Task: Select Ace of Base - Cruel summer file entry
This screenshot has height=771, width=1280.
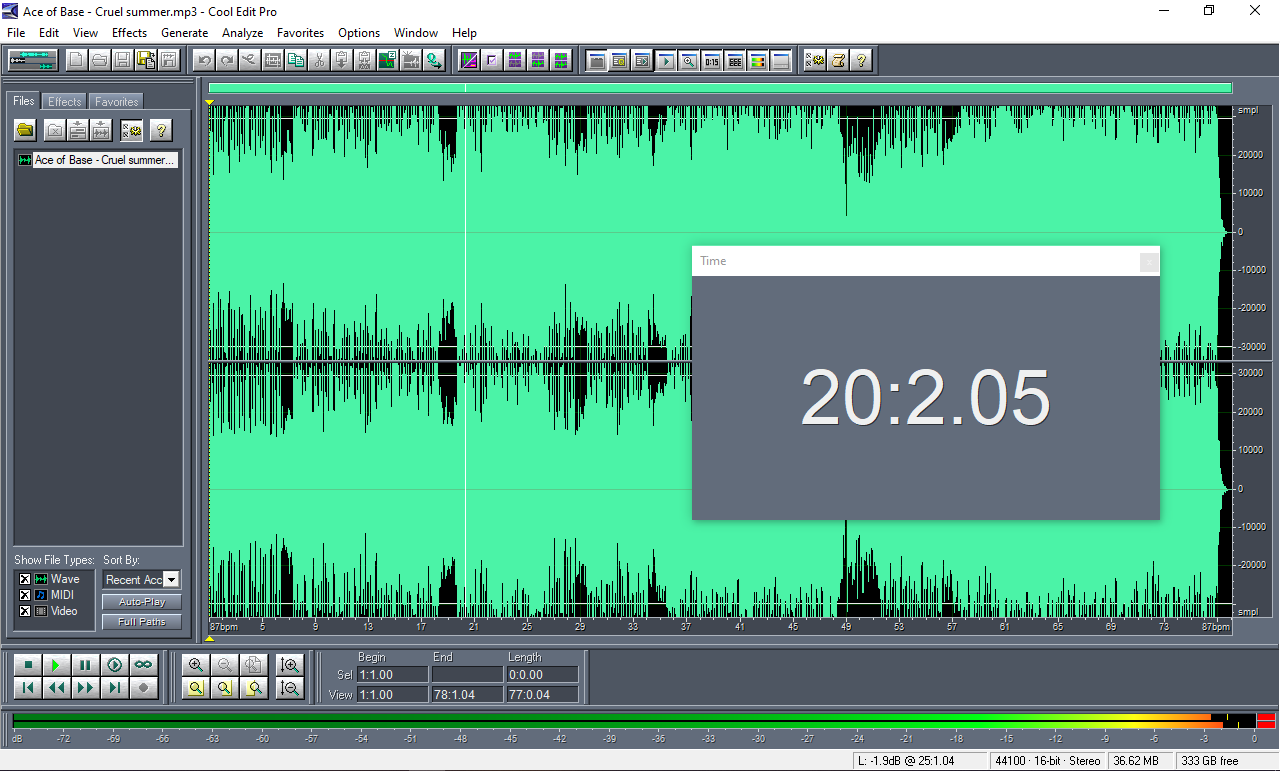Action: 98,160
